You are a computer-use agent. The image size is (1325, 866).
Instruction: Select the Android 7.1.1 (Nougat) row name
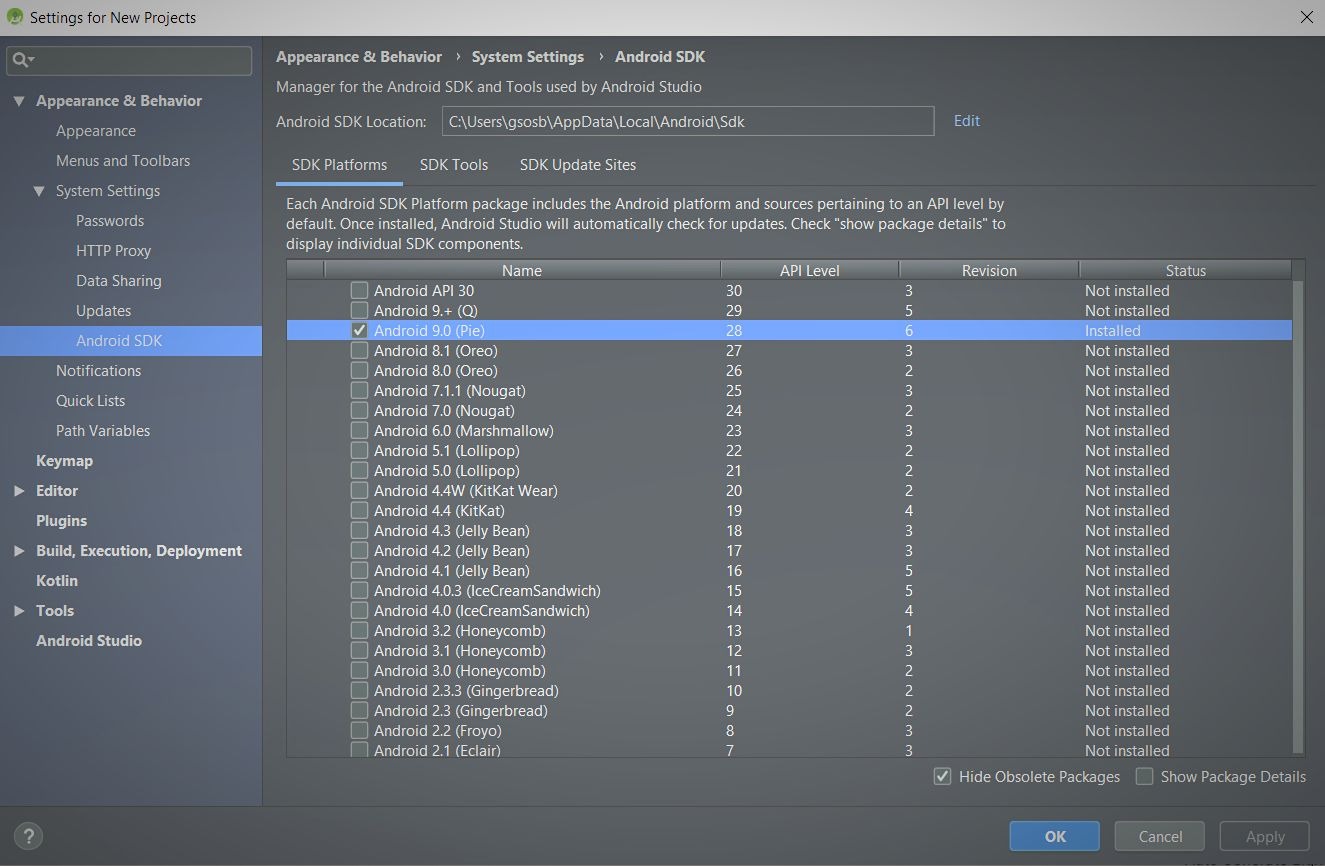tap(450, 390)
